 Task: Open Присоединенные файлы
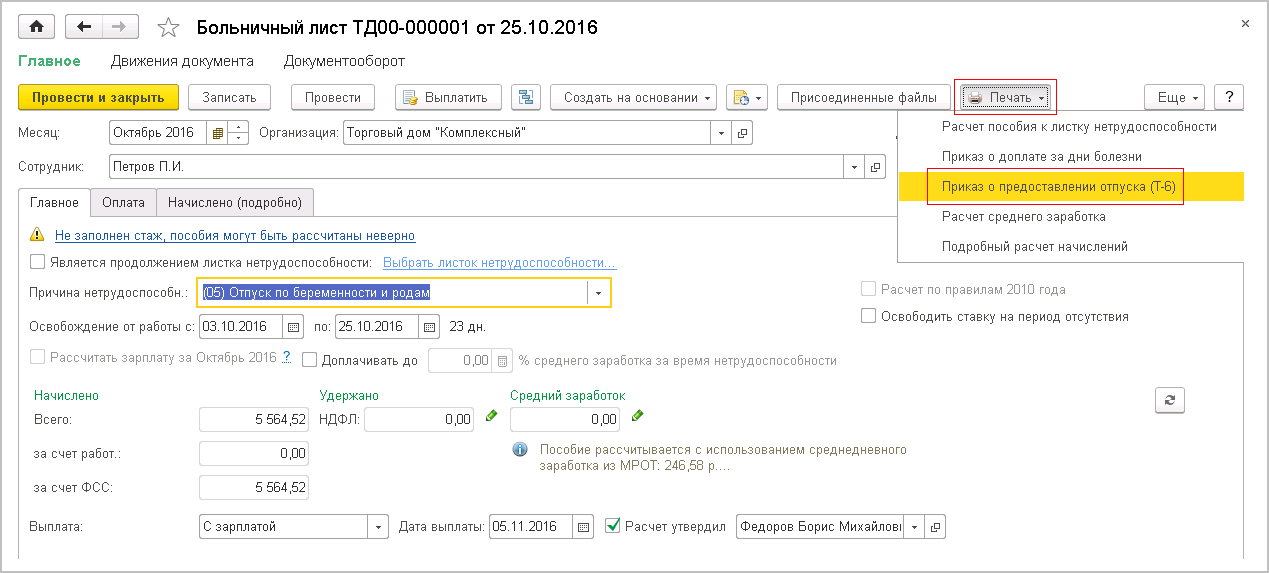(x=864, y=97)
